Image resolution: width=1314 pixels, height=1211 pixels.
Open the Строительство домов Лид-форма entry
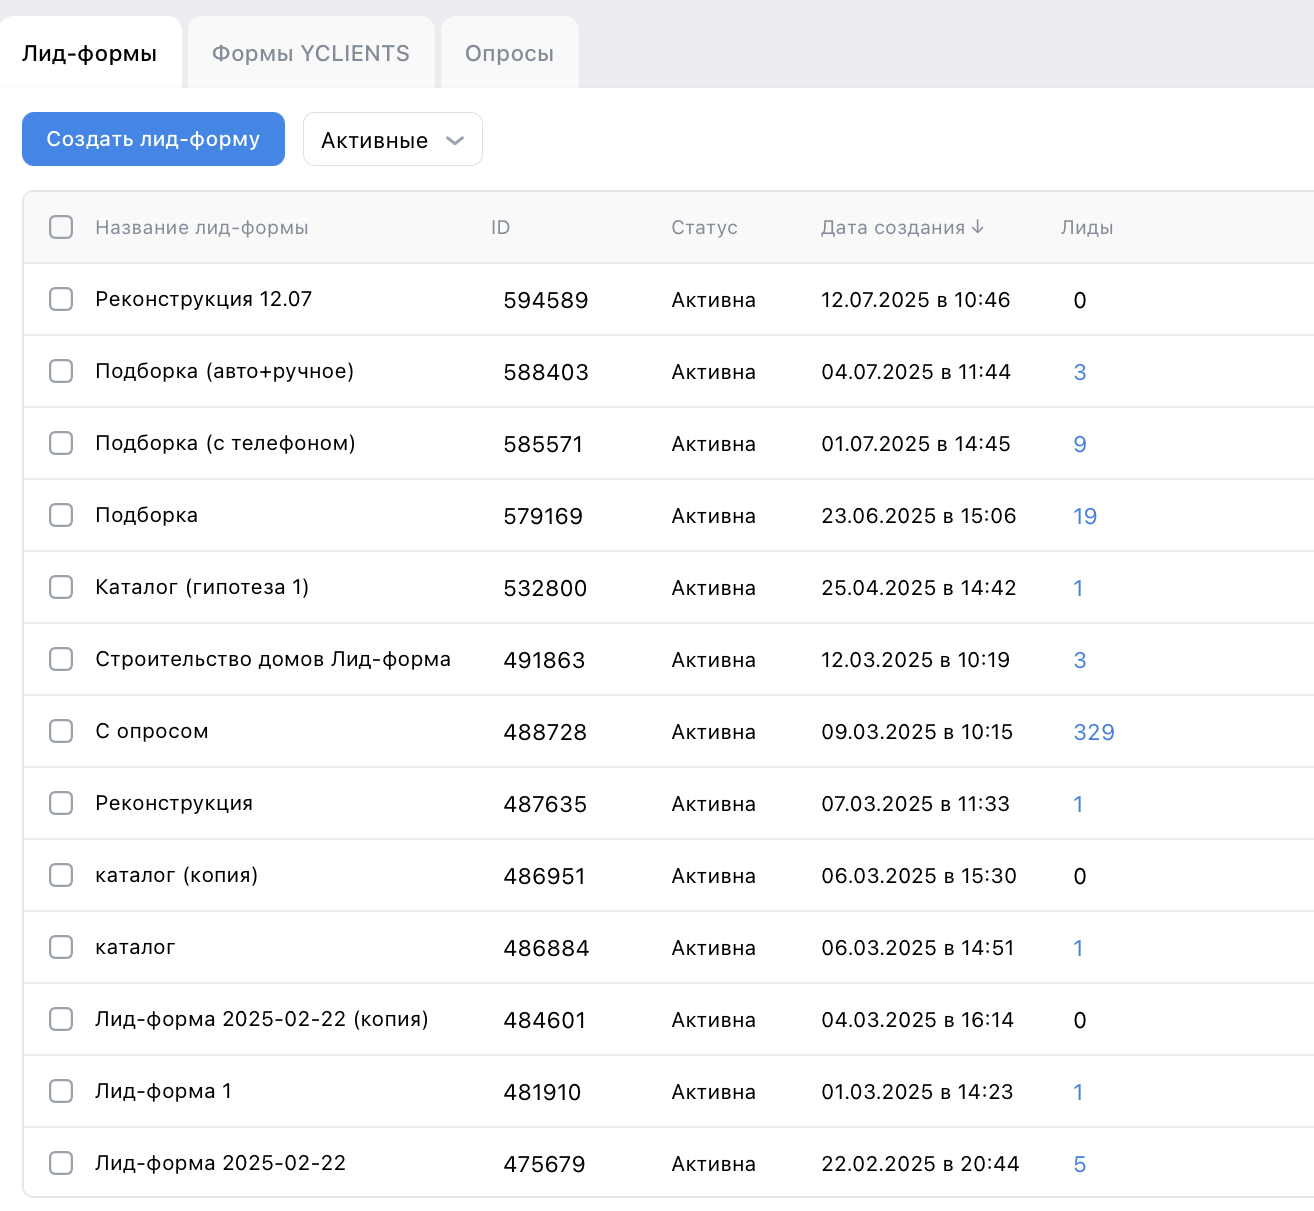coord(272,659)
